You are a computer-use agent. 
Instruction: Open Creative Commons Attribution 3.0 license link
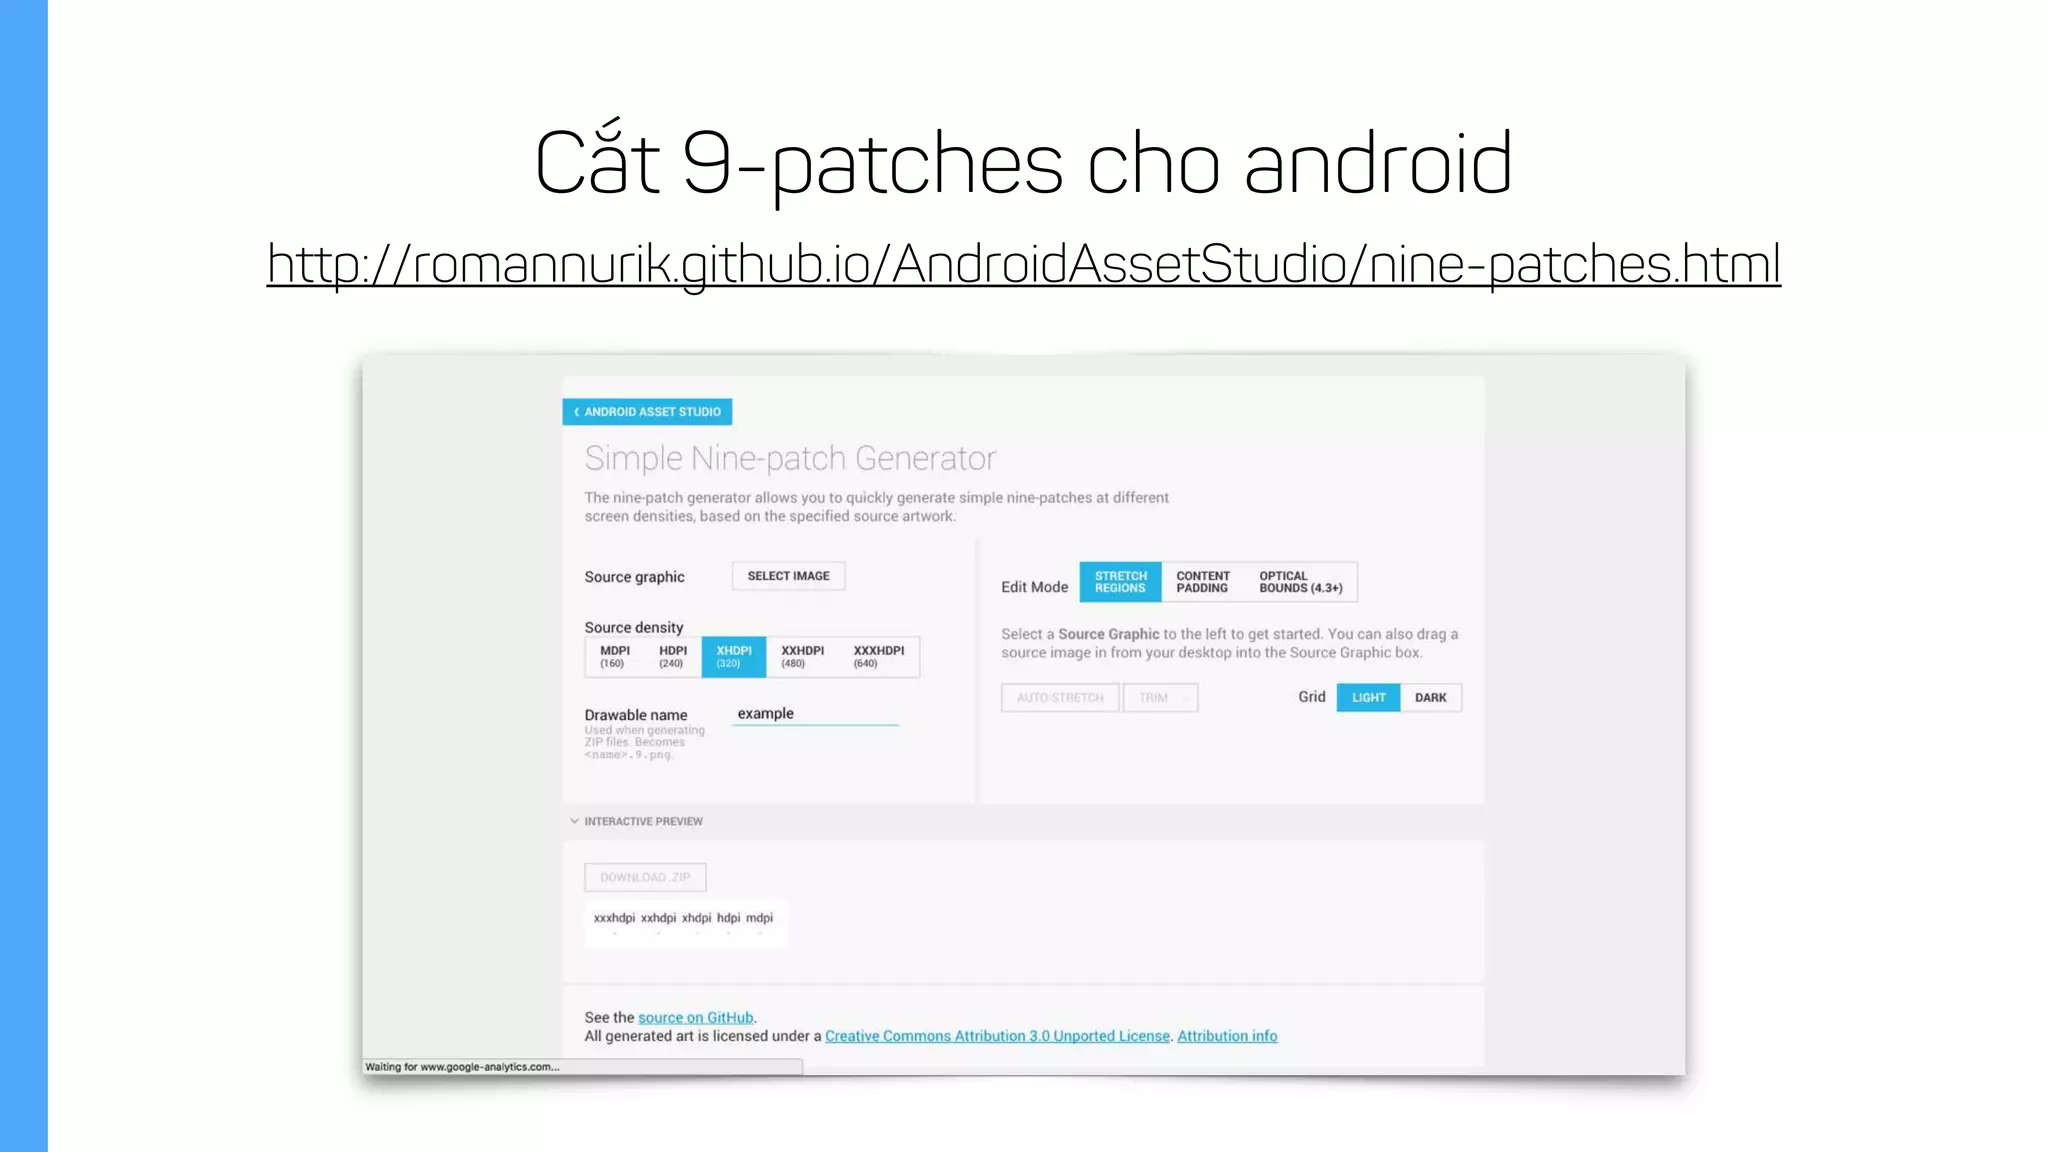[997, 1036]
